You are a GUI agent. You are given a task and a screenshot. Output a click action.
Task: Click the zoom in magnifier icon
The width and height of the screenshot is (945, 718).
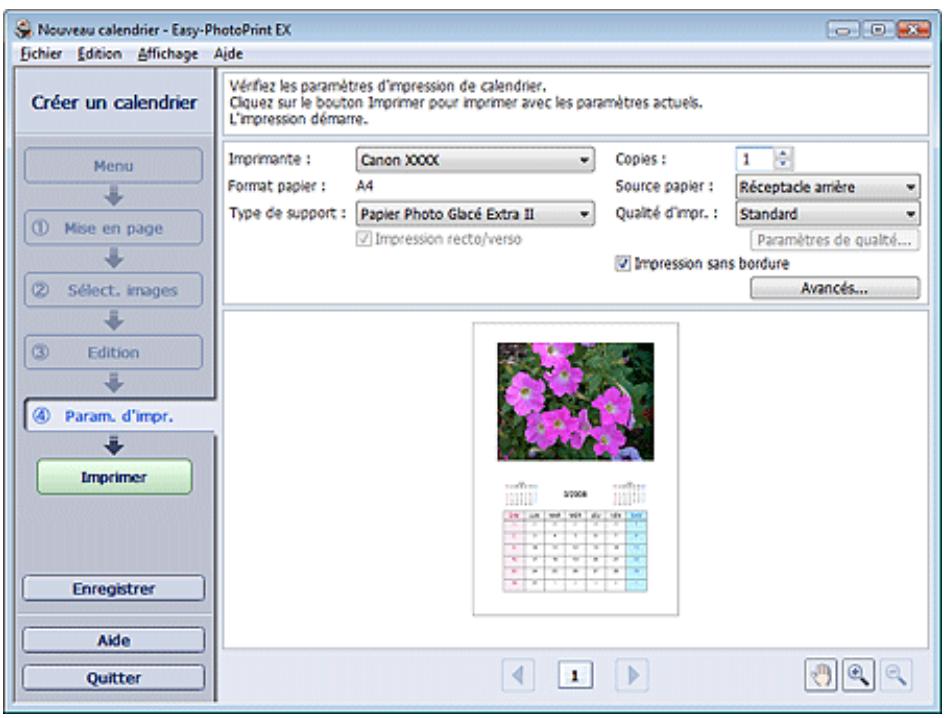click(858, 675)
